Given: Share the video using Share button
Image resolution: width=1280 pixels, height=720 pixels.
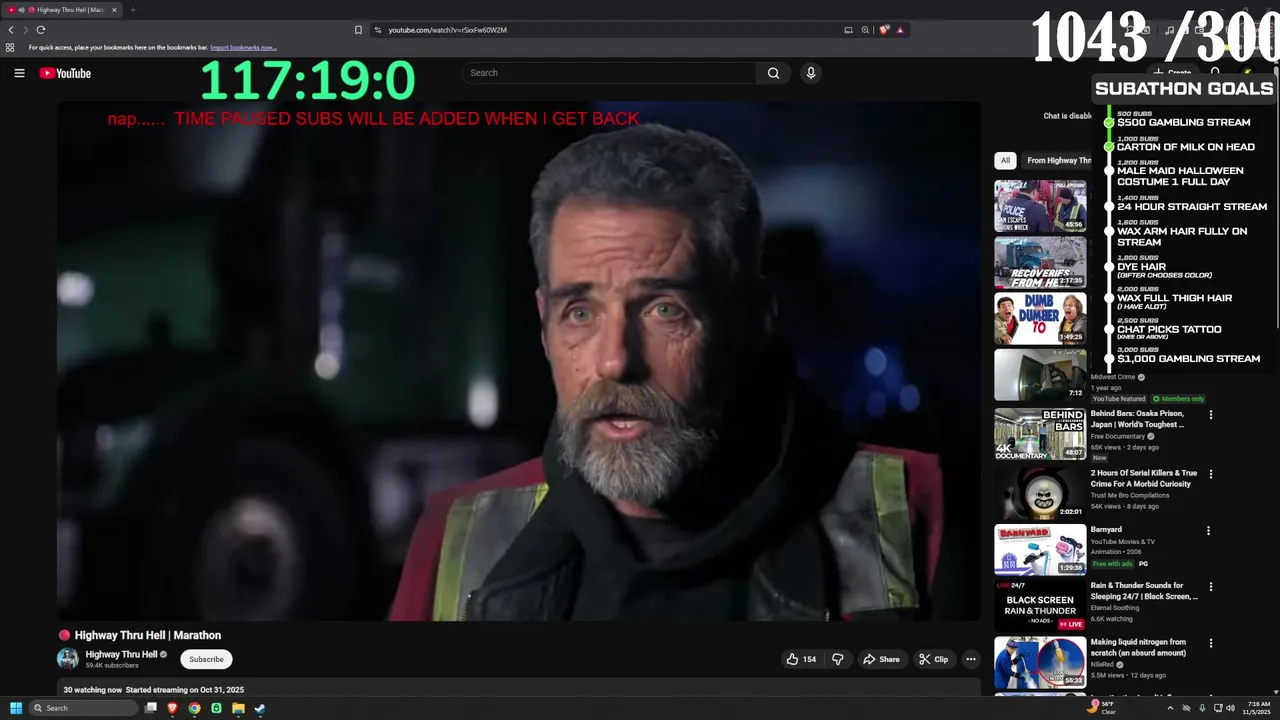Looking at the screenshot, I should [881, 659].
